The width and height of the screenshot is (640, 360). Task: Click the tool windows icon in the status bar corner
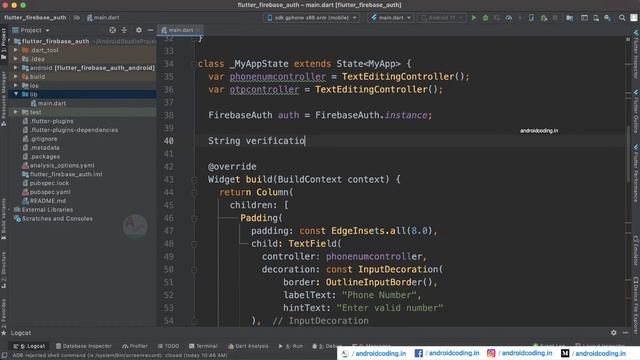(x=4, y=356)
